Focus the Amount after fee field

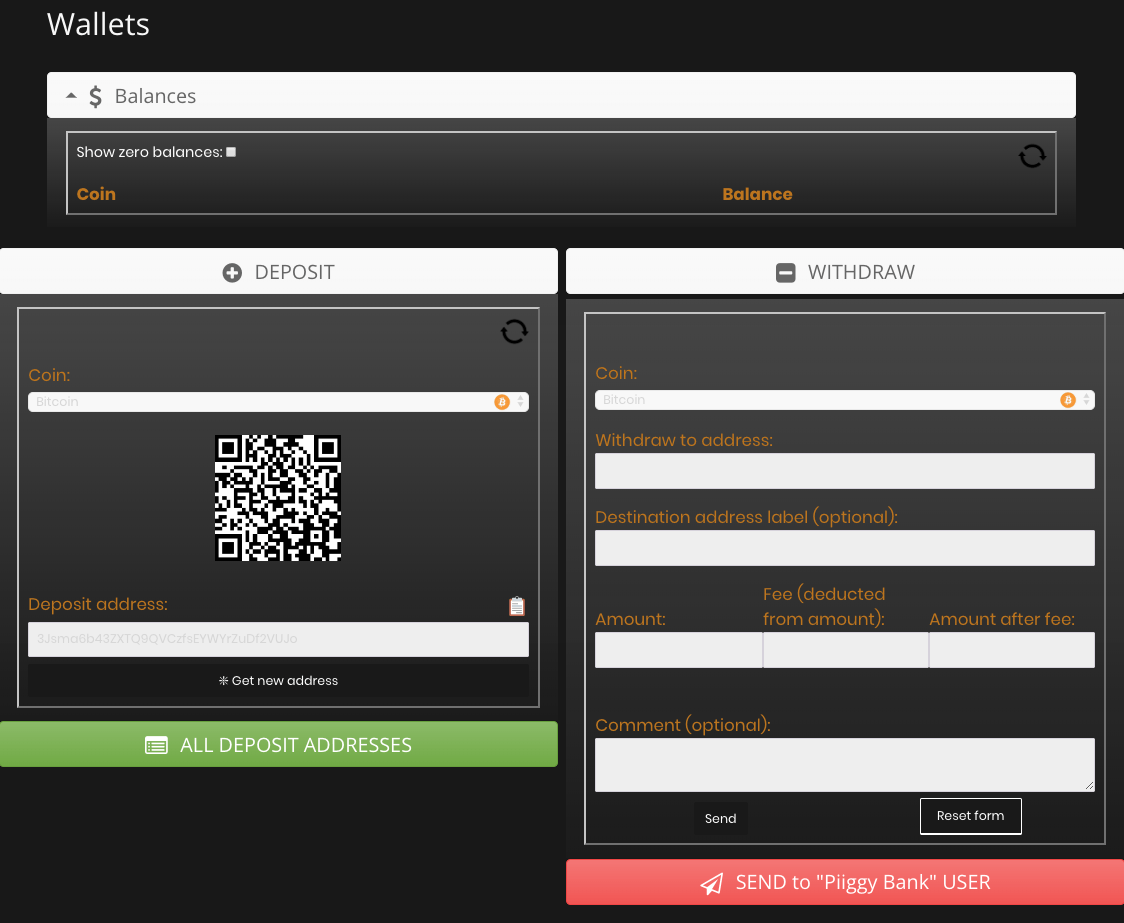[1012, 650]
